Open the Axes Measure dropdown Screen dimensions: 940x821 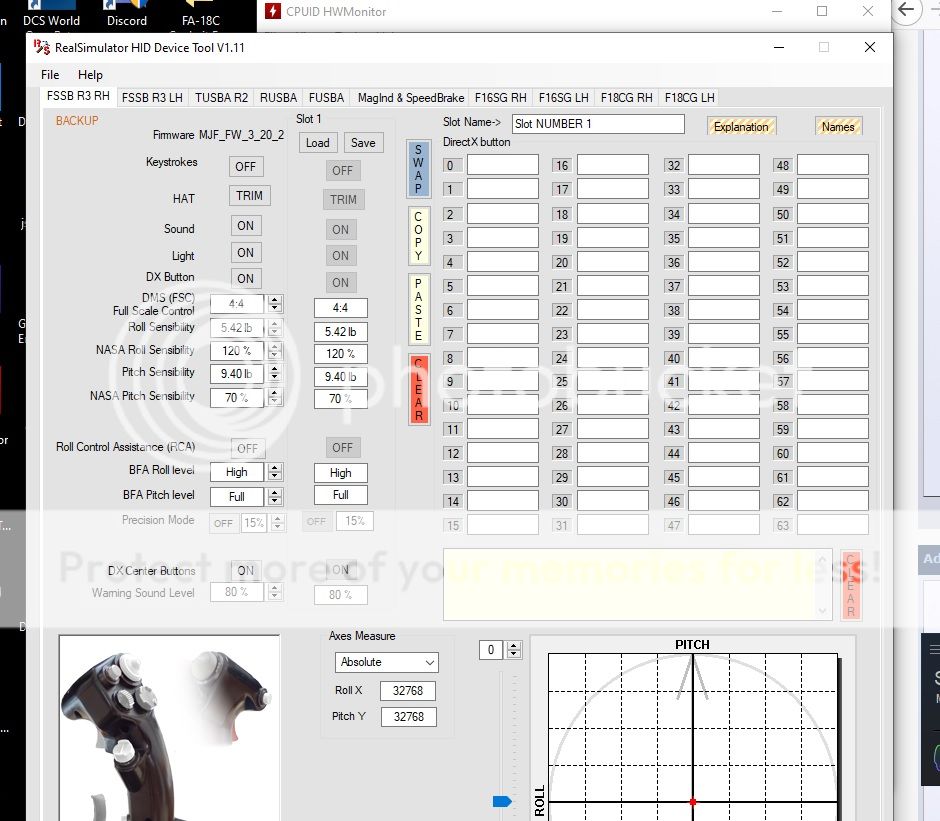pyautogui.click(x=386, y=663)
